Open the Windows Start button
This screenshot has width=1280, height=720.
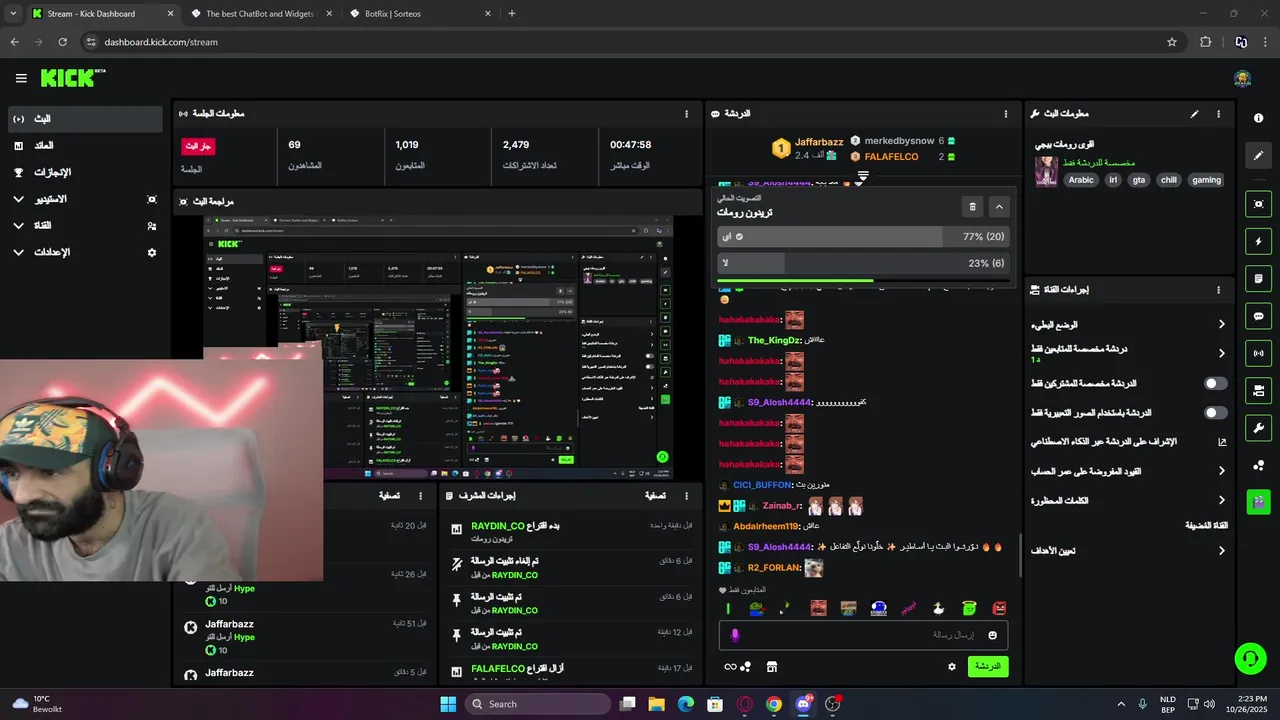447,704
